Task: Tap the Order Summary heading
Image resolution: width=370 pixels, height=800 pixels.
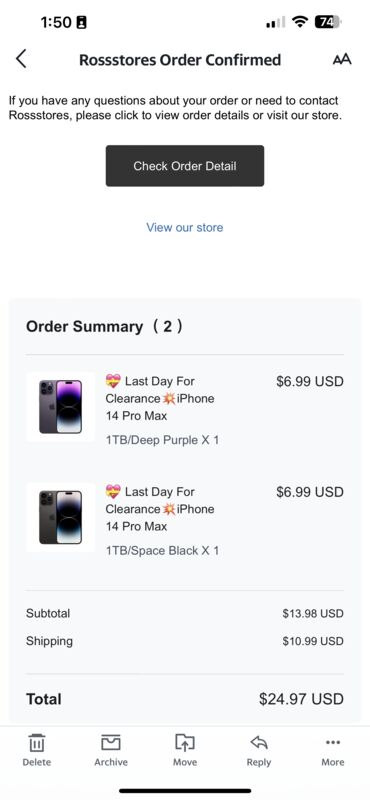Action: 104,327
